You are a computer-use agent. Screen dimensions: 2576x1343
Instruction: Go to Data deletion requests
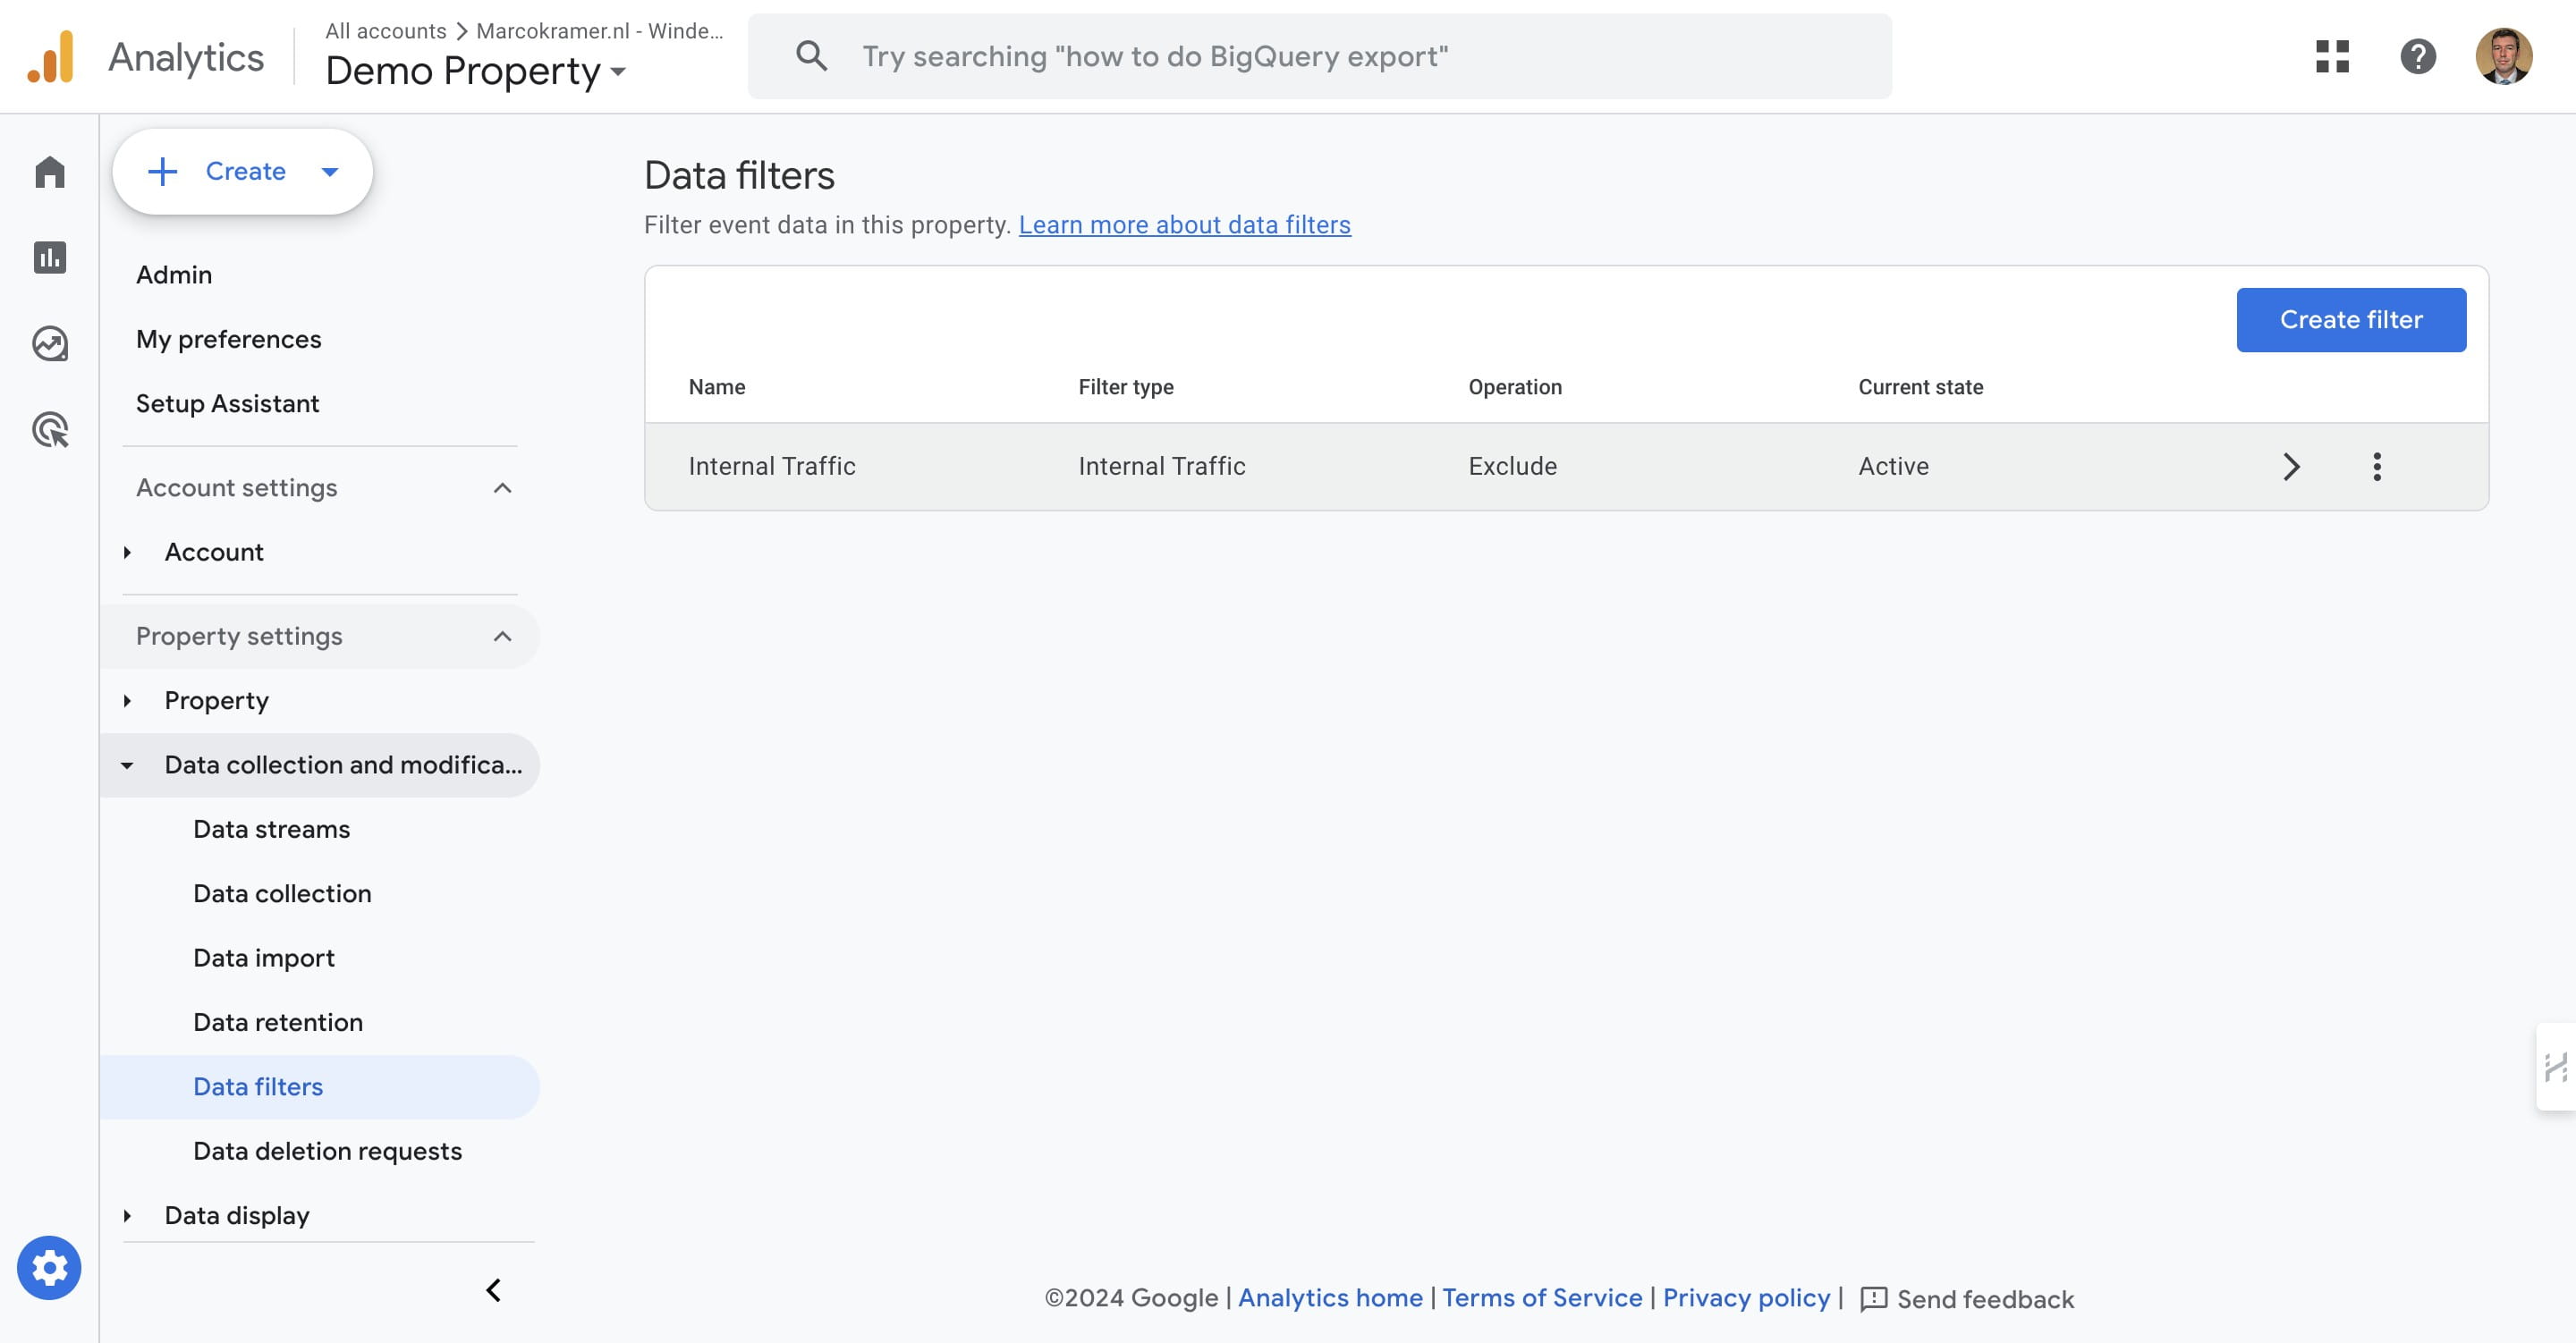pyautogui.click(x=327, y=1151)
